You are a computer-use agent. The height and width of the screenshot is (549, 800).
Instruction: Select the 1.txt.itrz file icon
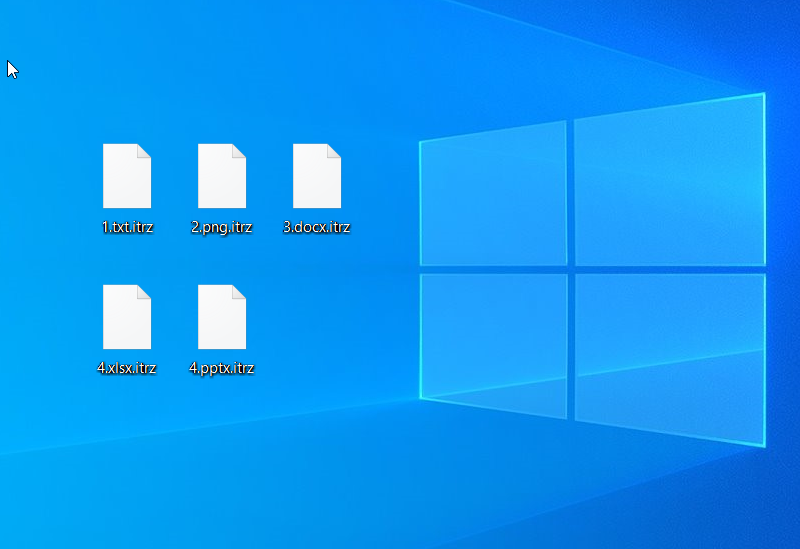[x=127, y=177]
